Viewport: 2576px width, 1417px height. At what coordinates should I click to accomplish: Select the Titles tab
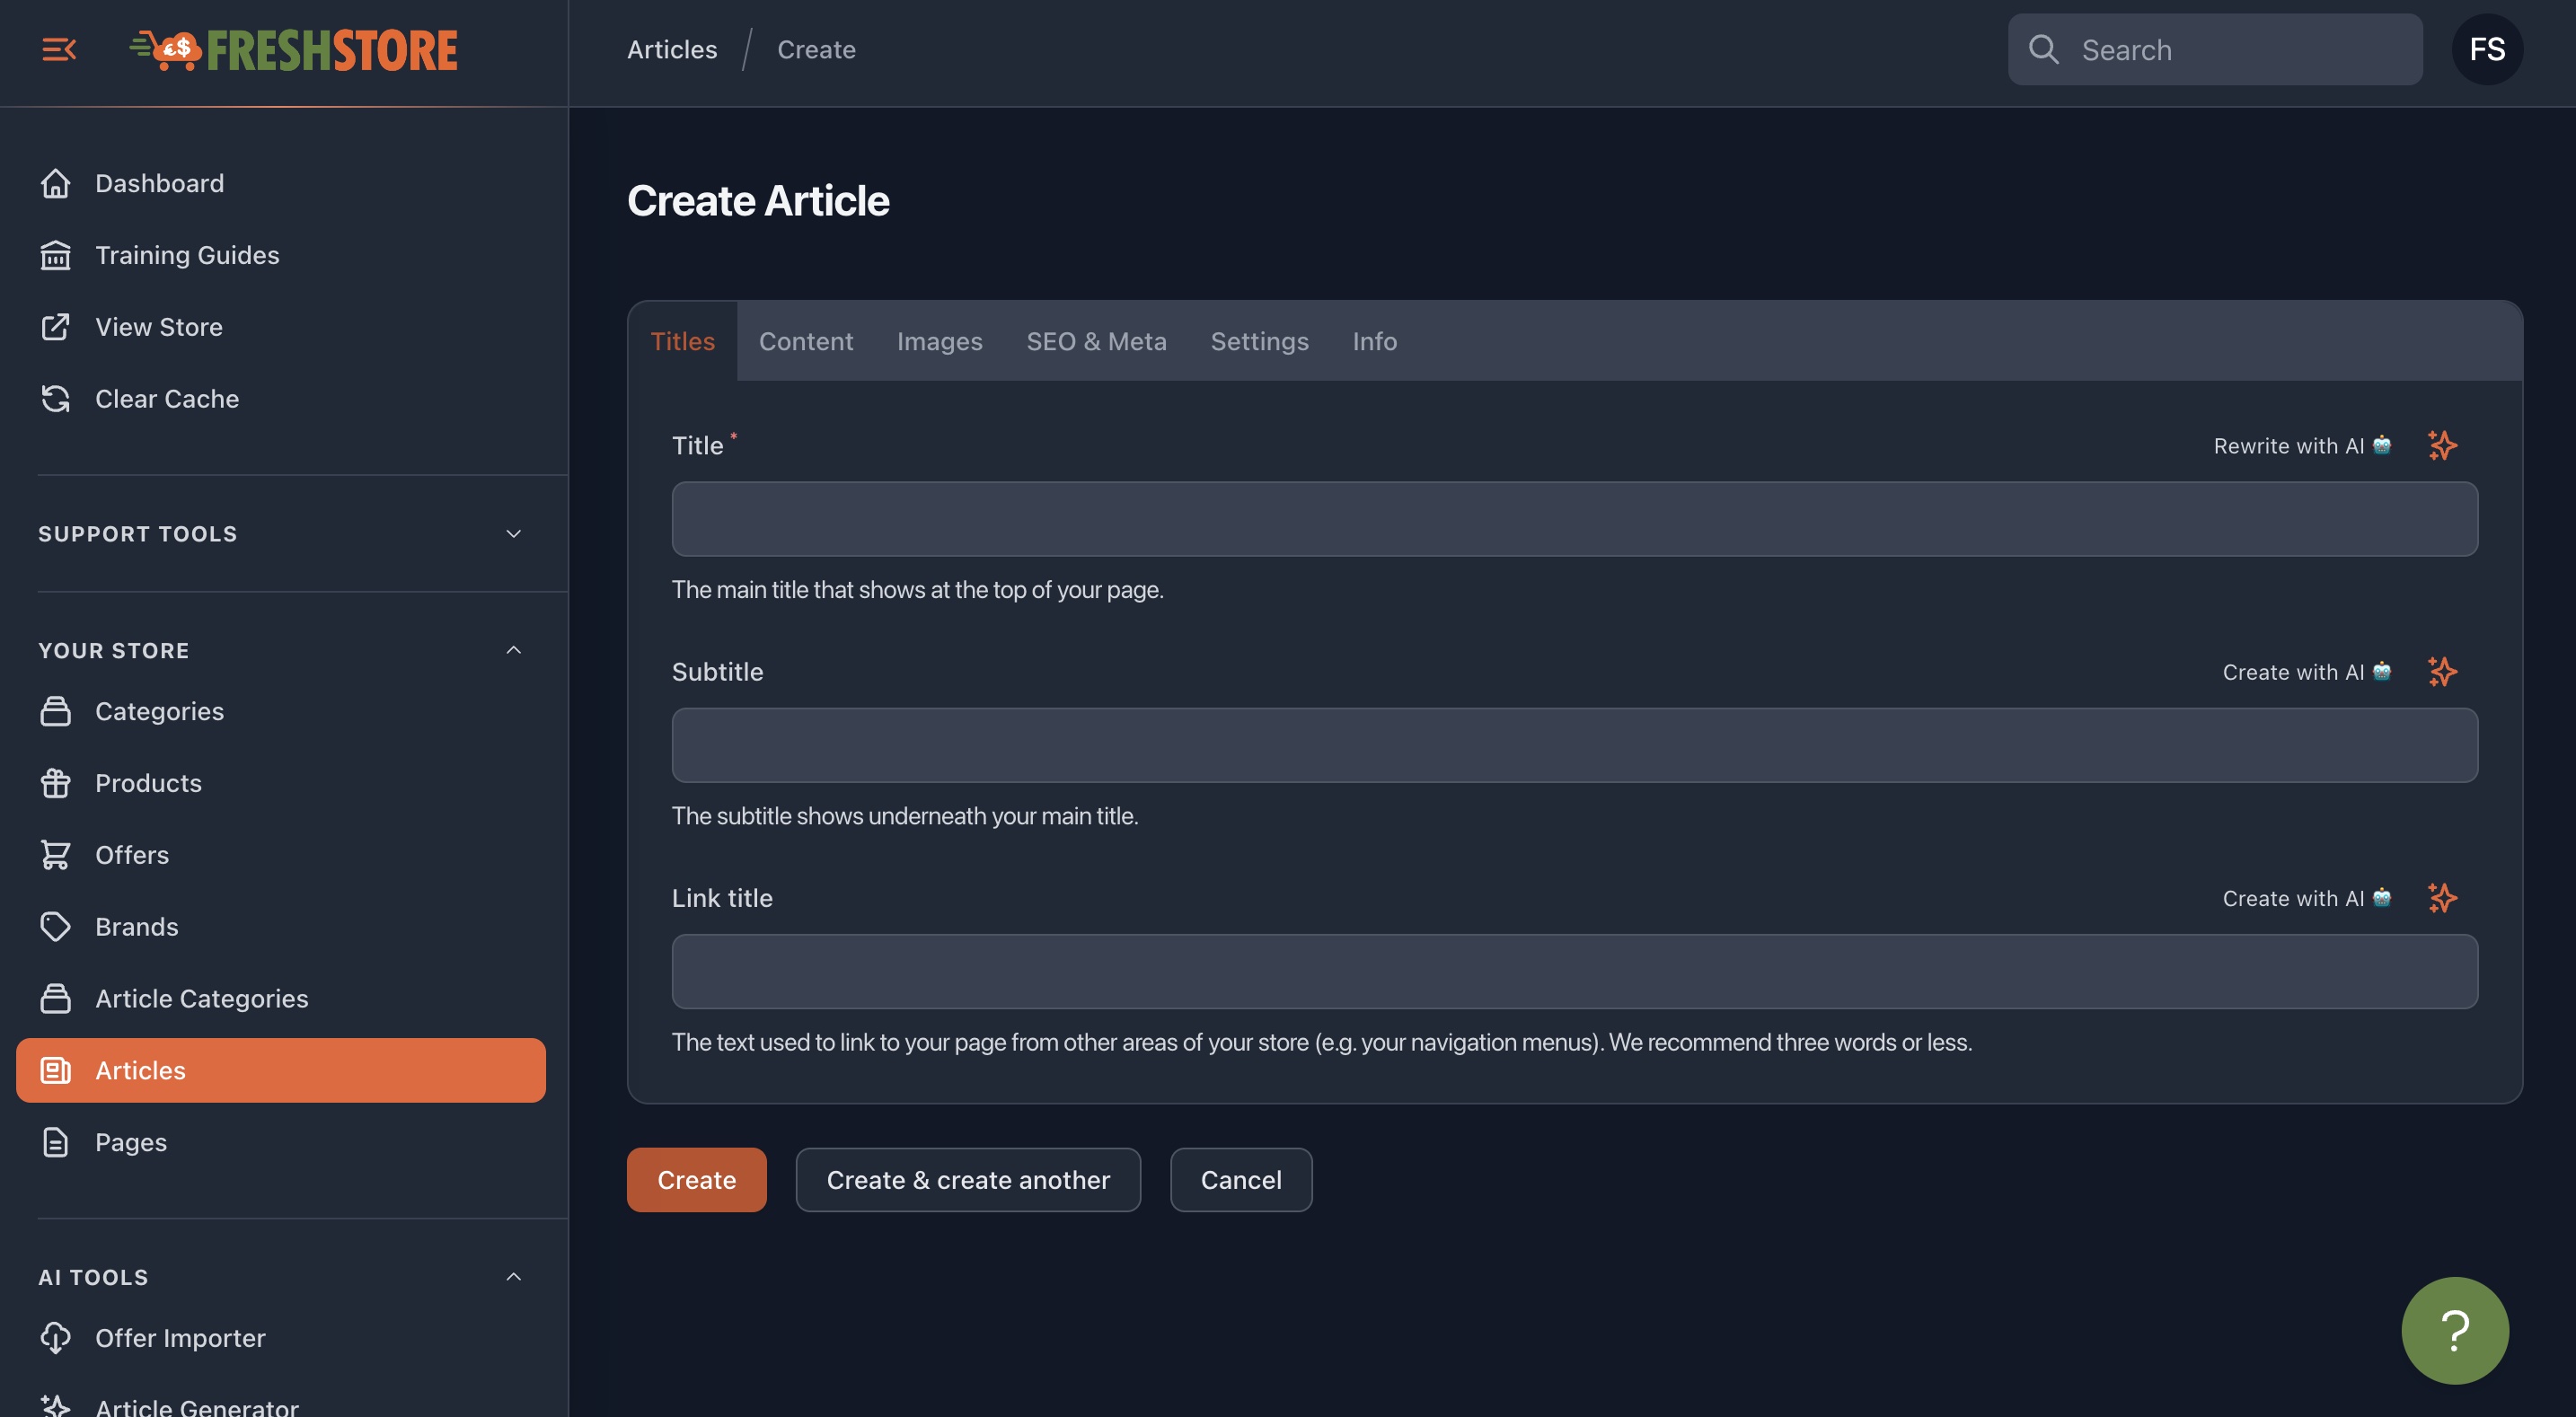(683, 341)
